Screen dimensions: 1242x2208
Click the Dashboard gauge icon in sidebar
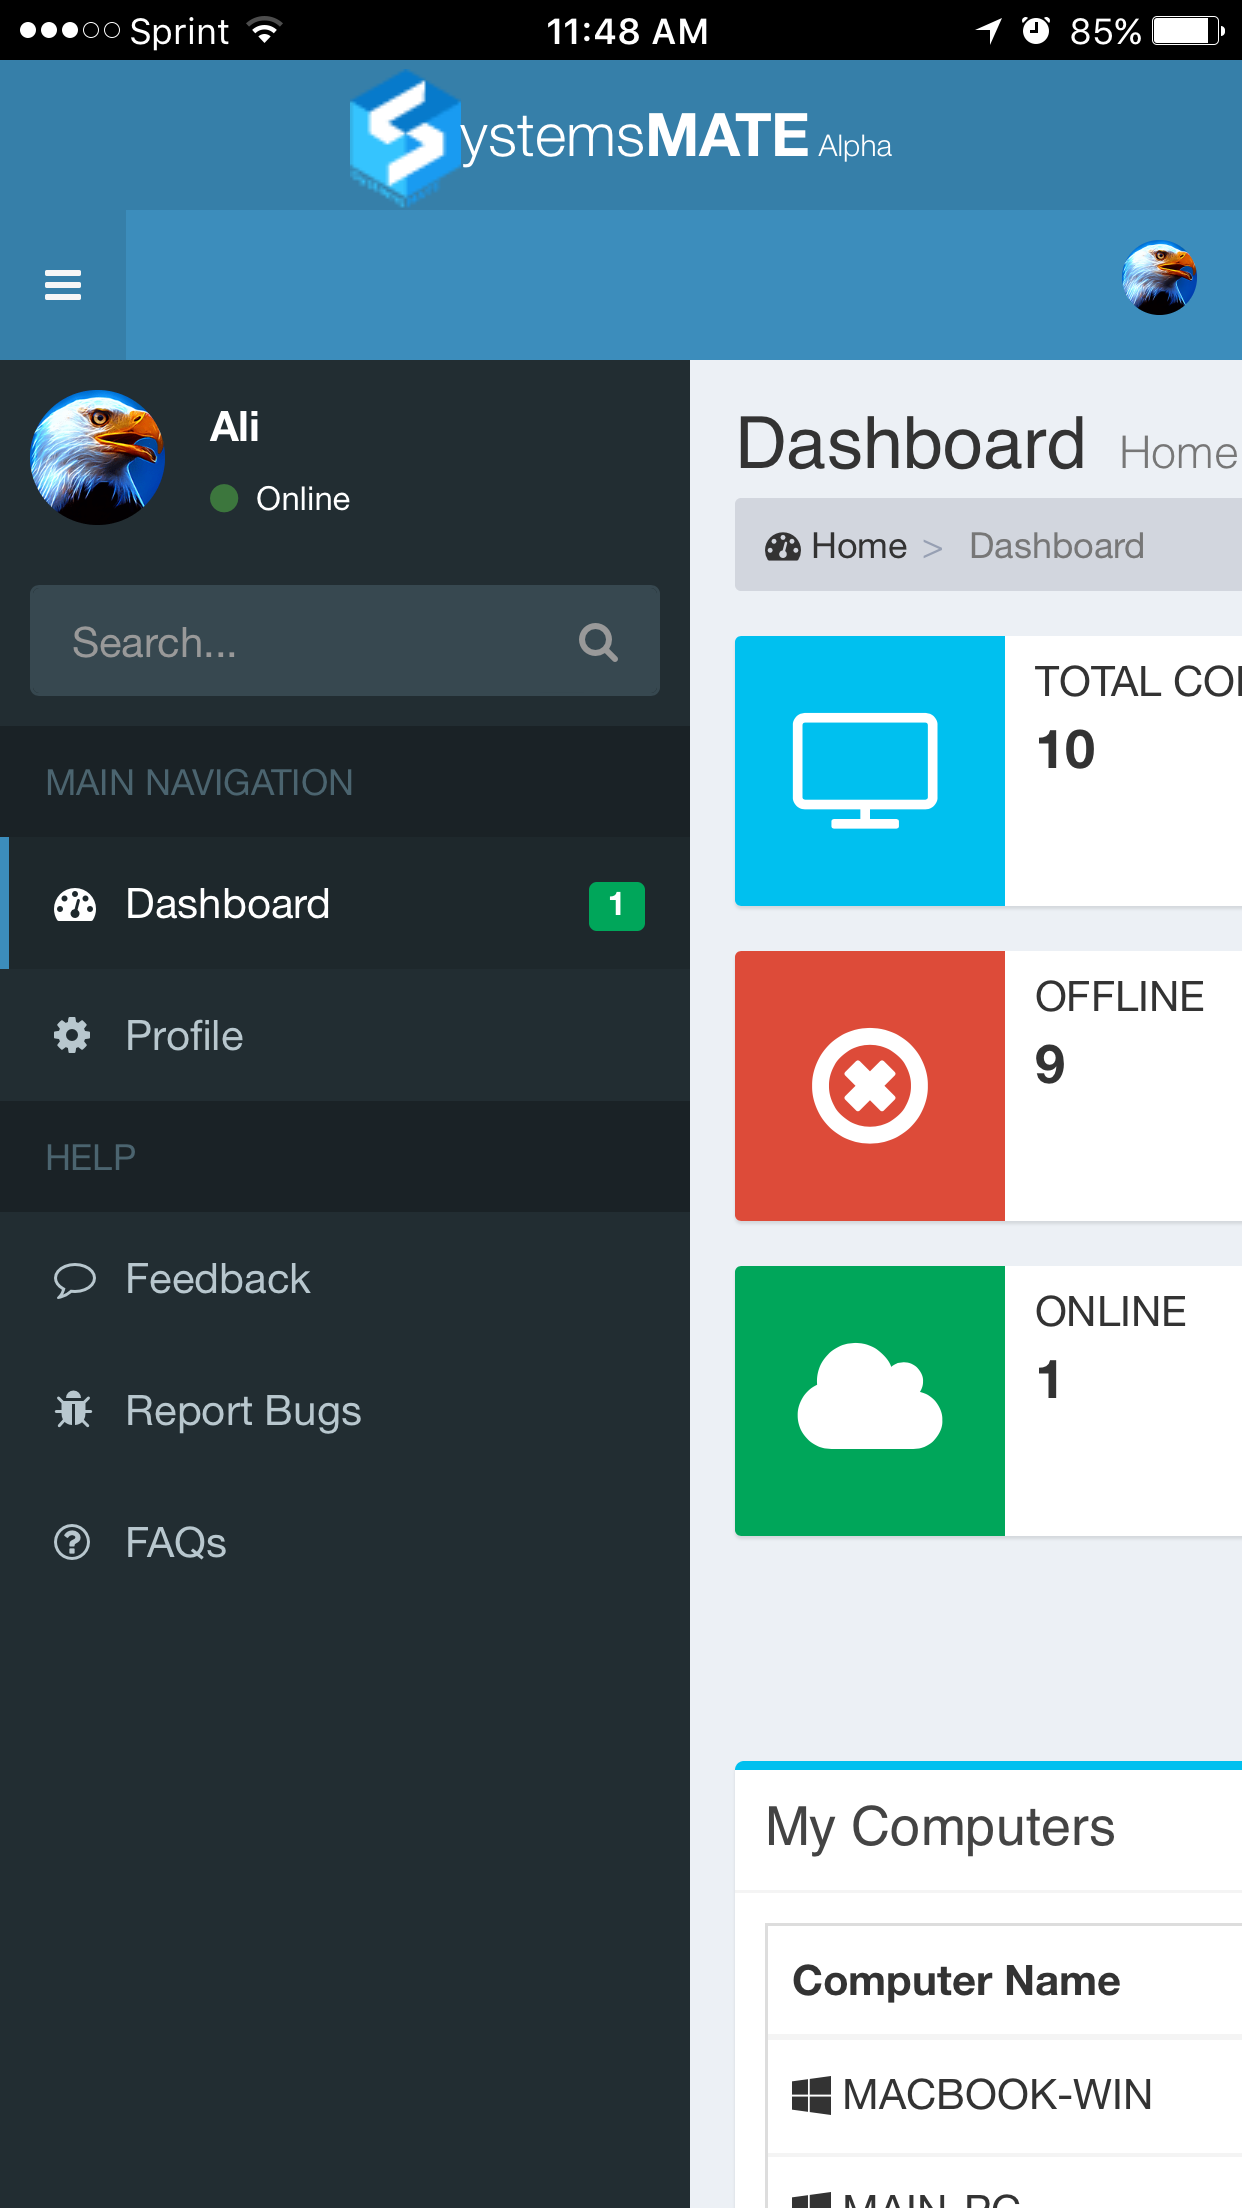pos(75,905)
